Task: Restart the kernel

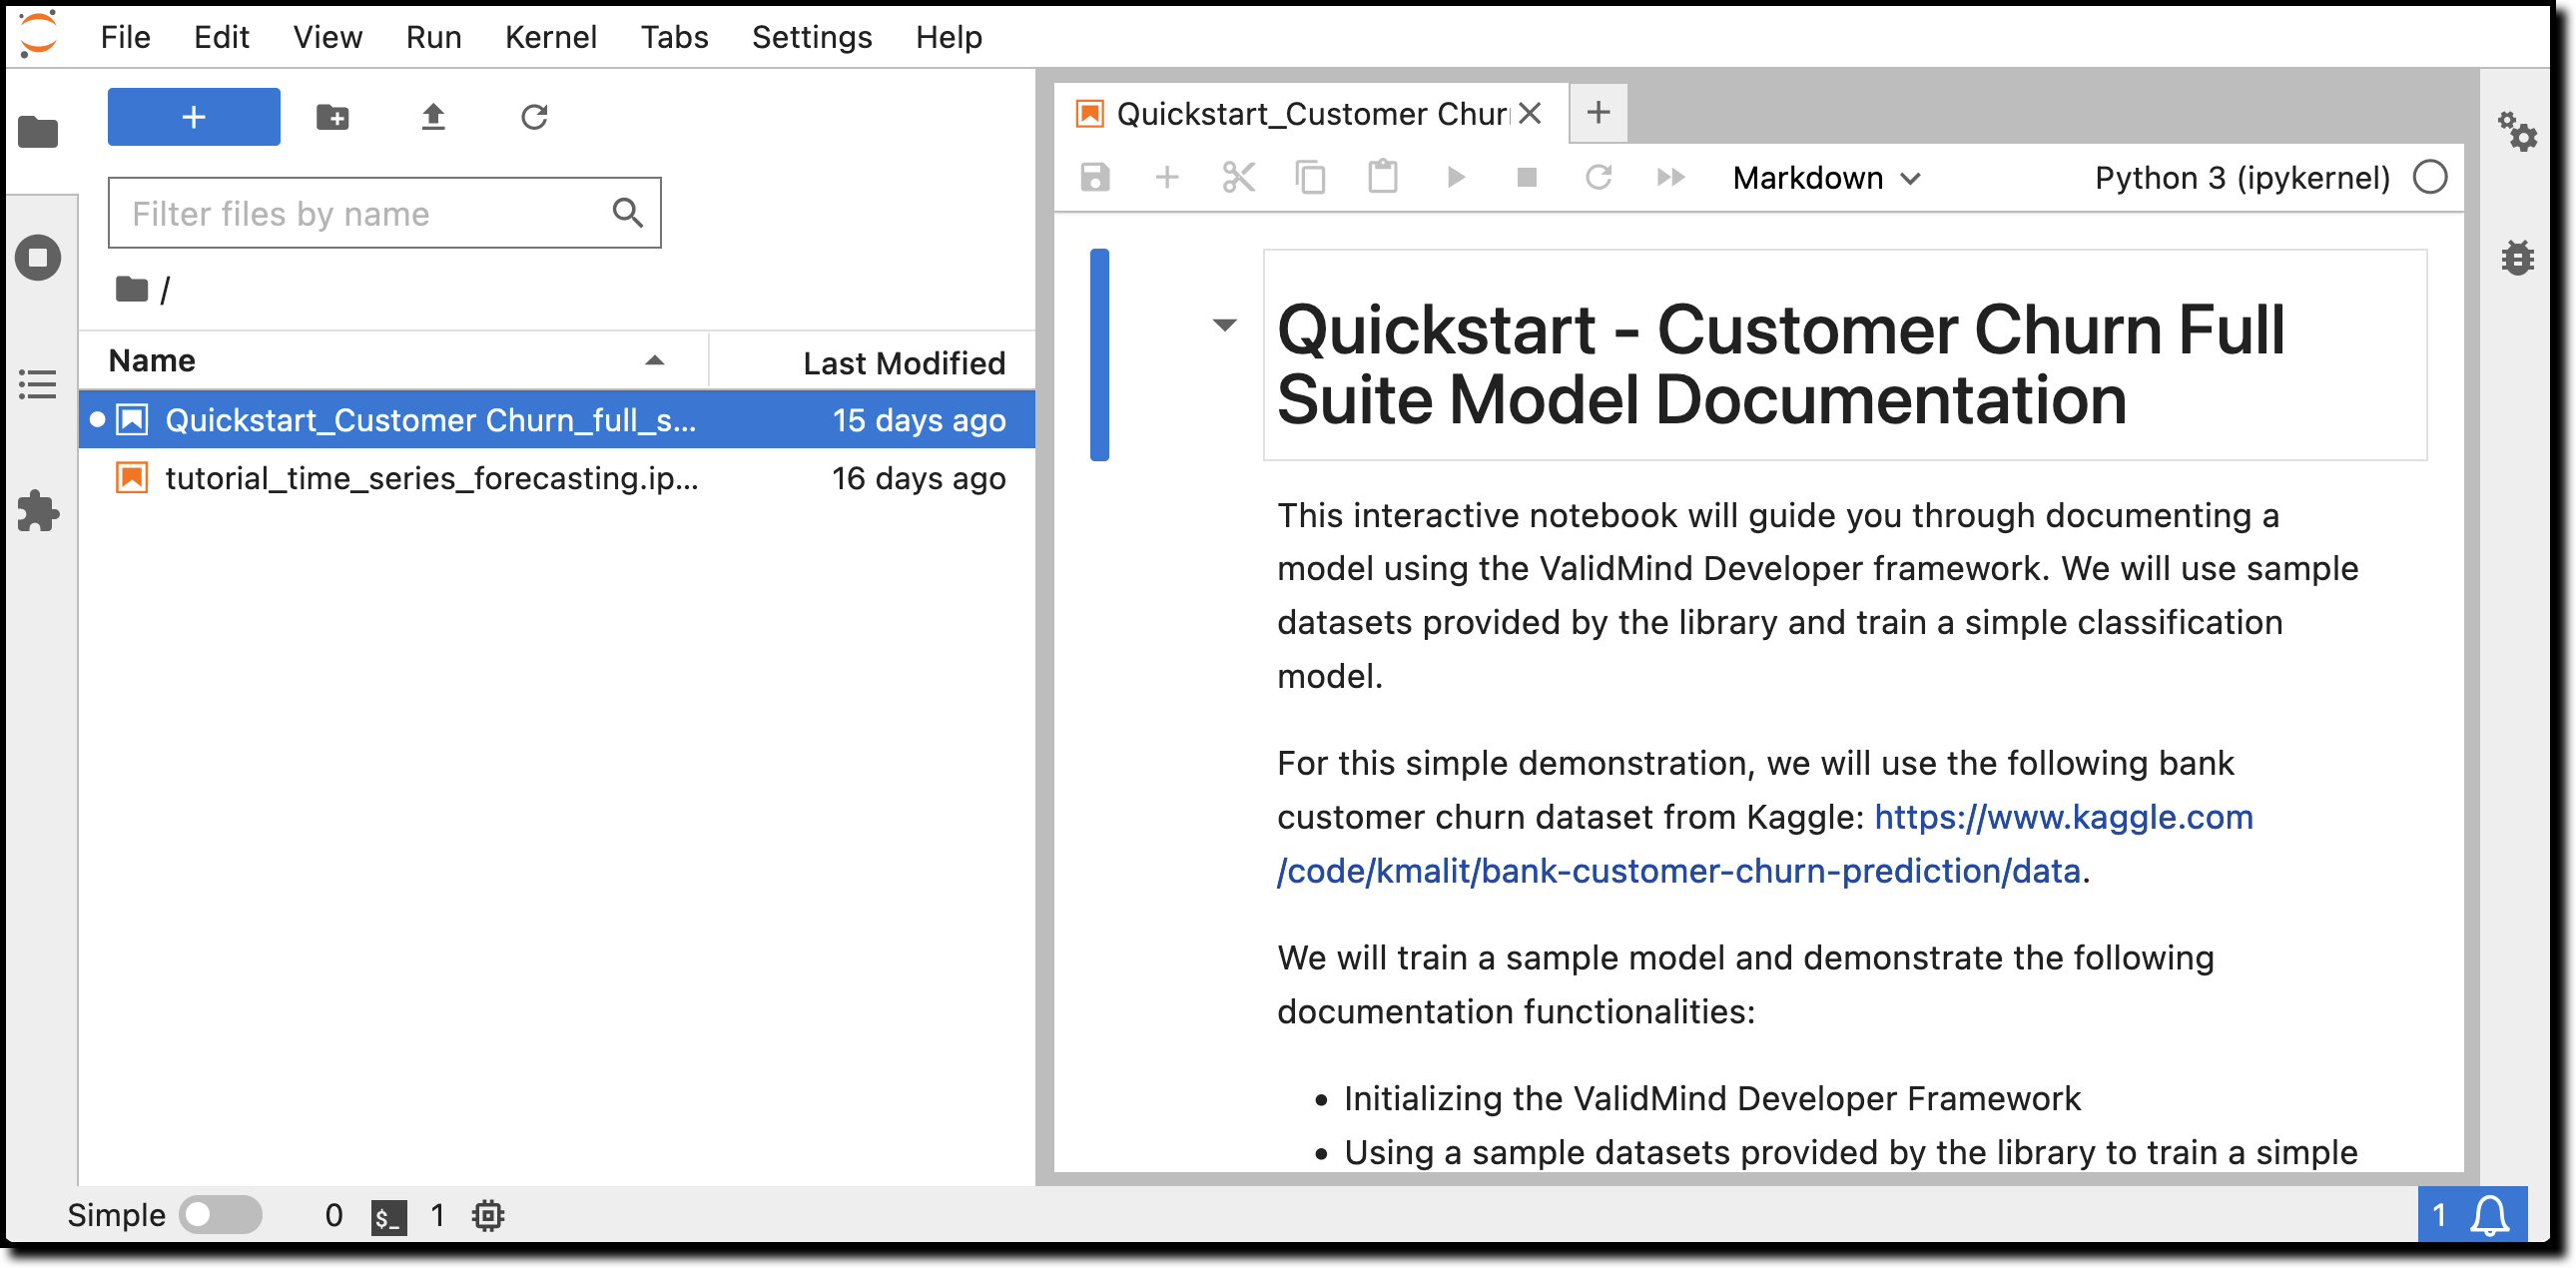Action: [x=1599, y=178]
